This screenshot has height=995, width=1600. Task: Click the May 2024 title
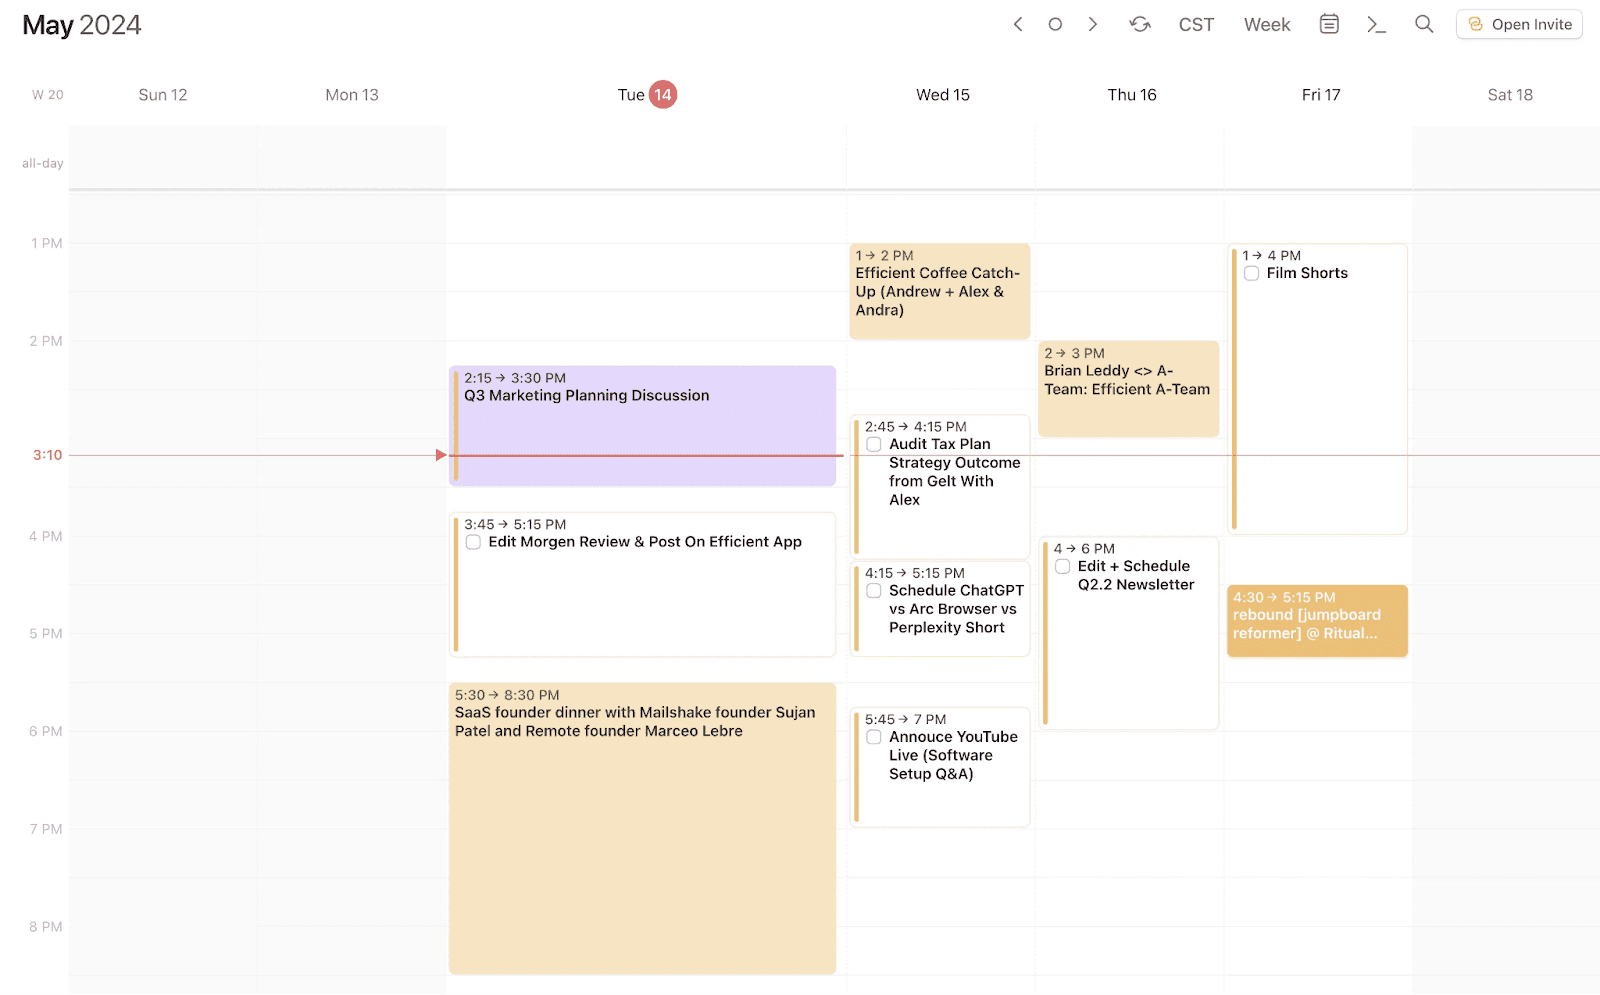coord(81,24)
